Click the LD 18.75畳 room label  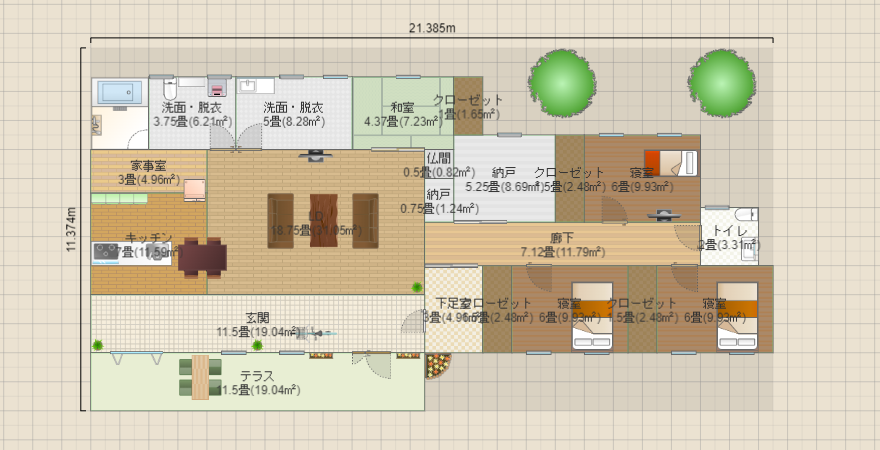tap(317, 223)
